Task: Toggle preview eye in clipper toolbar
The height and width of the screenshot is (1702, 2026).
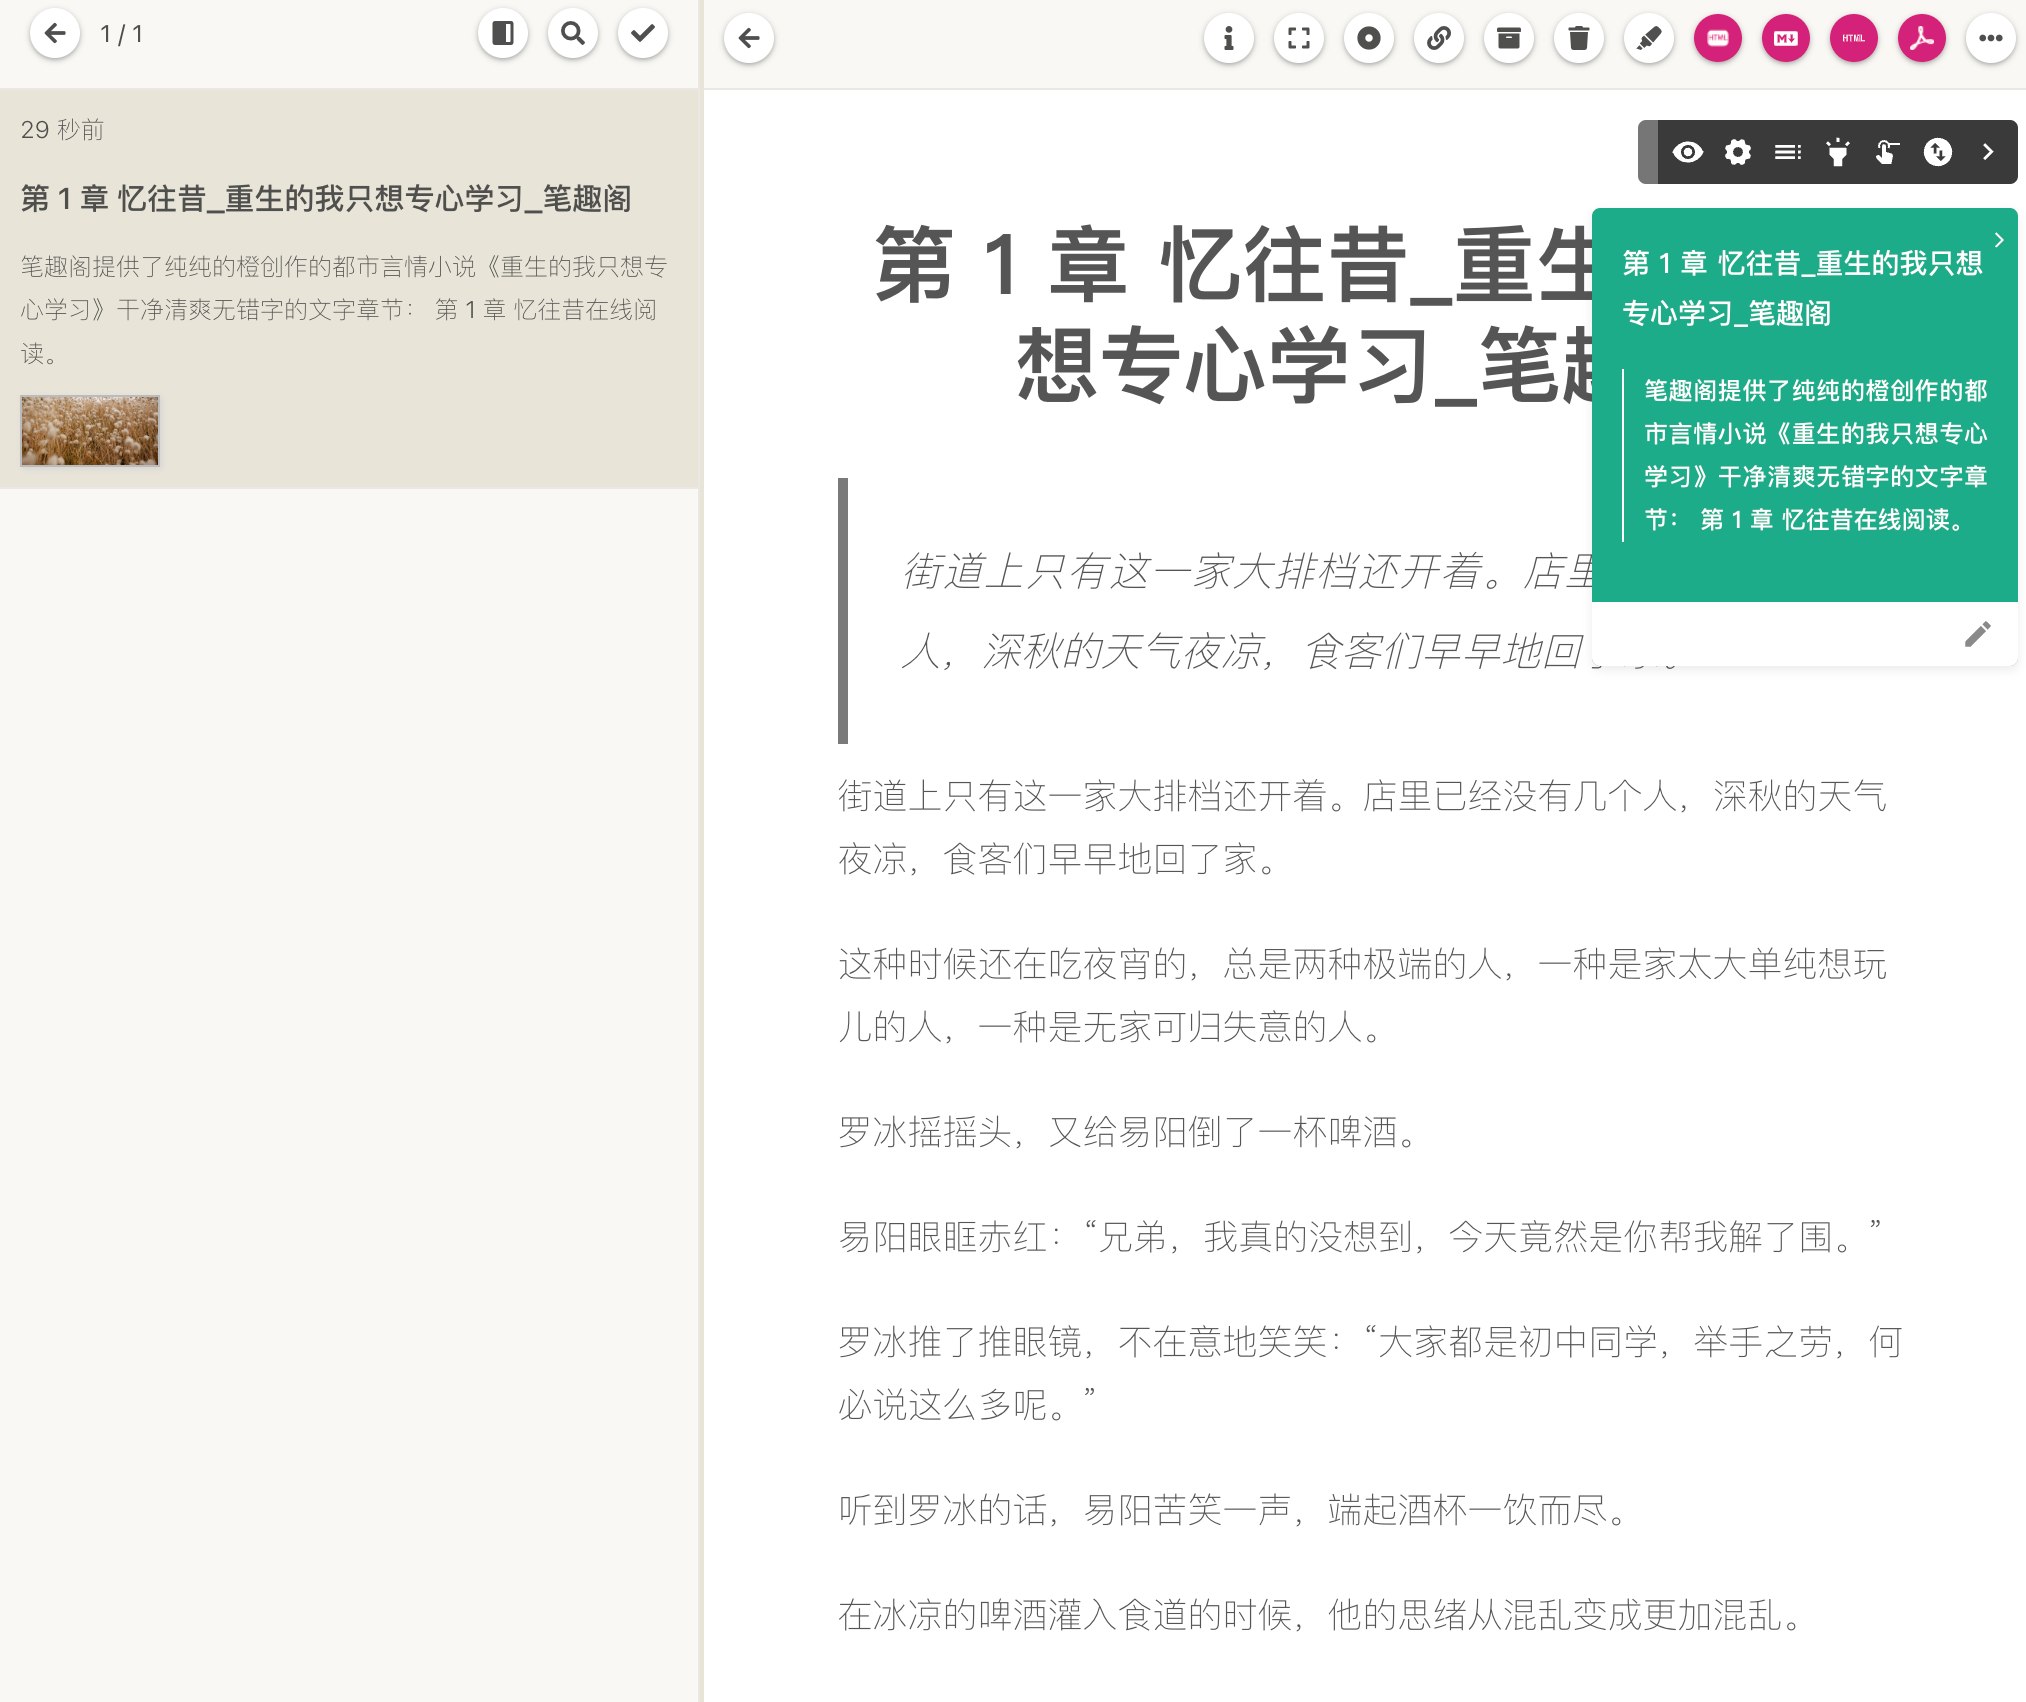Action: point(1688,152)
